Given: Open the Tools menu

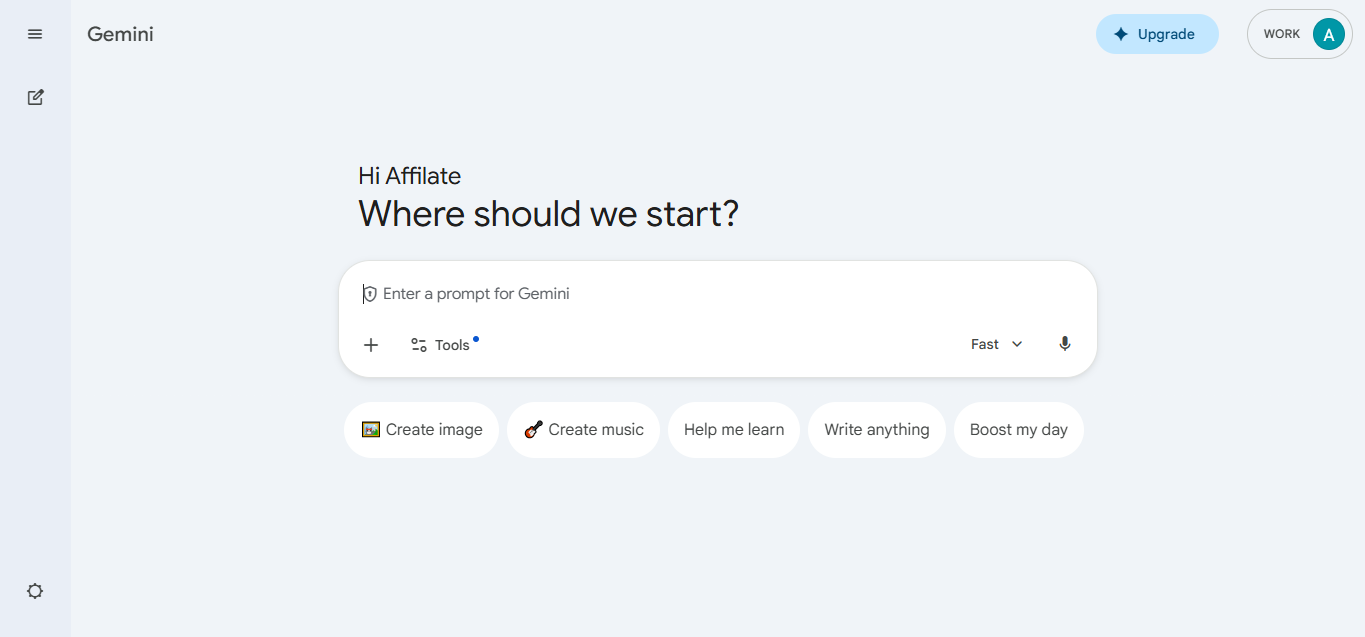Looking at the screenshot, I should click(x=441, y=345).
